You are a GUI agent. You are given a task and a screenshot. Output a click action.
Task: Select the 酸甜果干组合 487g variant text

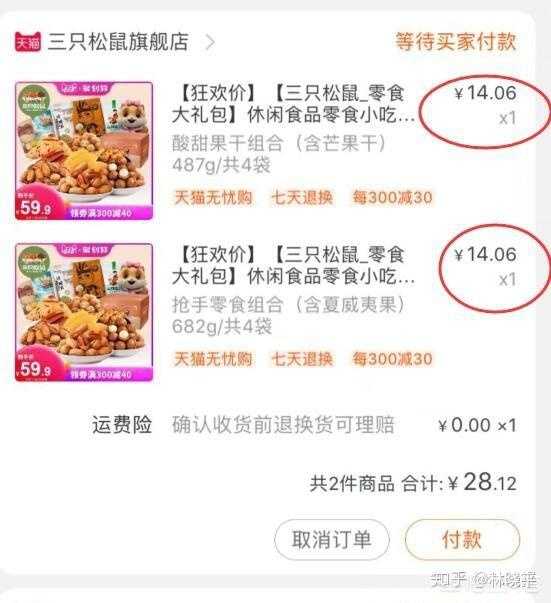pos(279,154)
